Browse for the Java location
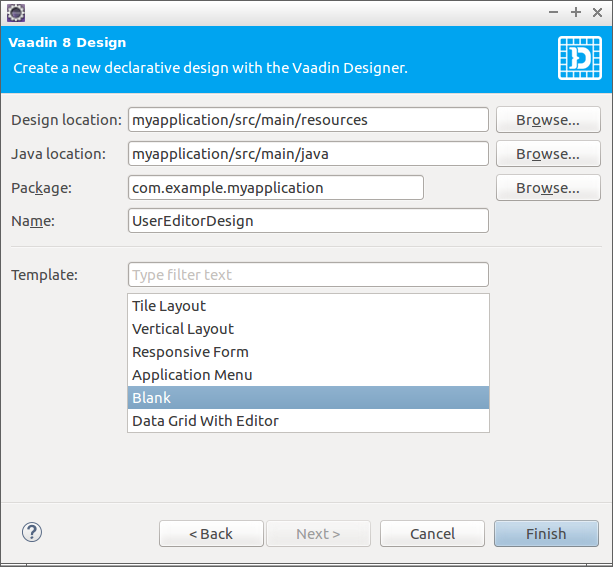Viewport: 613px width, 567px height. pos(547,154)
